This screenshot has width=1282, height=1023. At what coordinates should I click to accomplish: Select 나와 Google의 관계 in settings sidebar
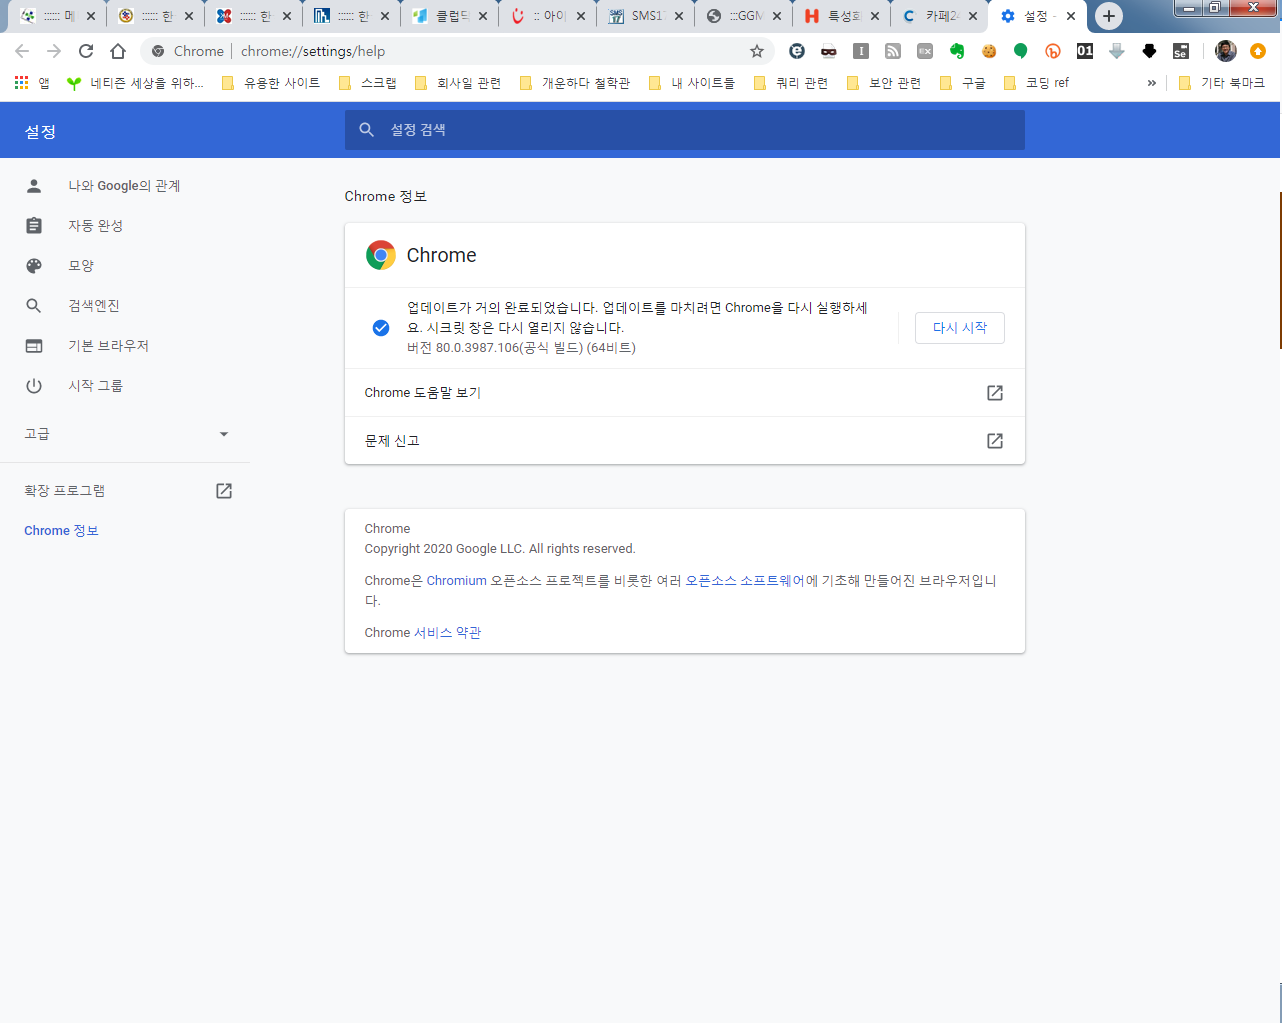point(125,186)
